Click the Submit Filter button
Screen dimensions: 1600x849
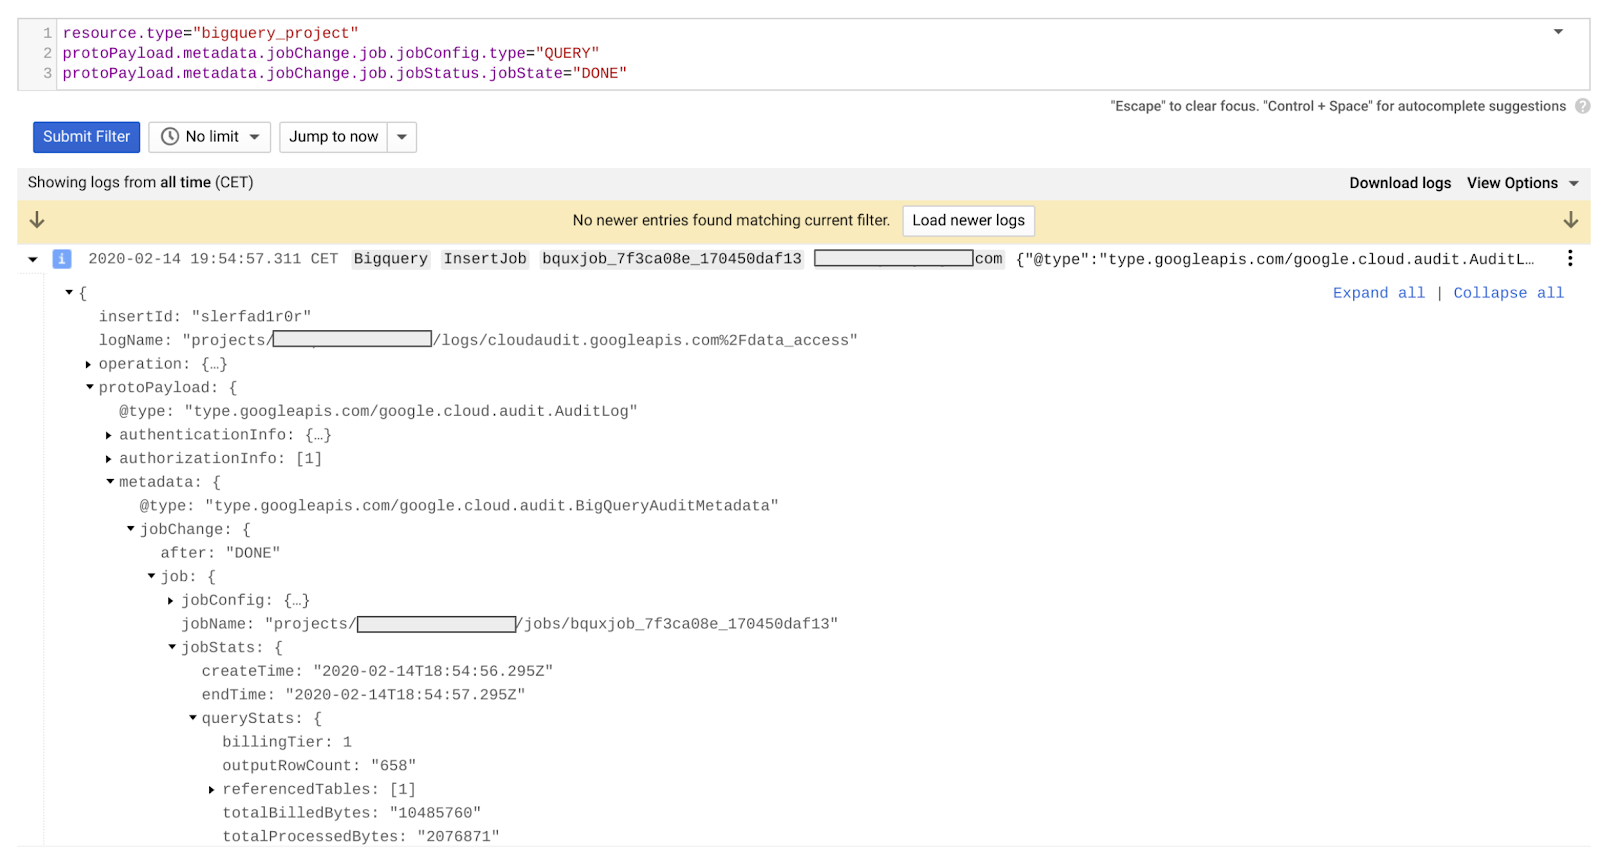[x=86, y=137]
